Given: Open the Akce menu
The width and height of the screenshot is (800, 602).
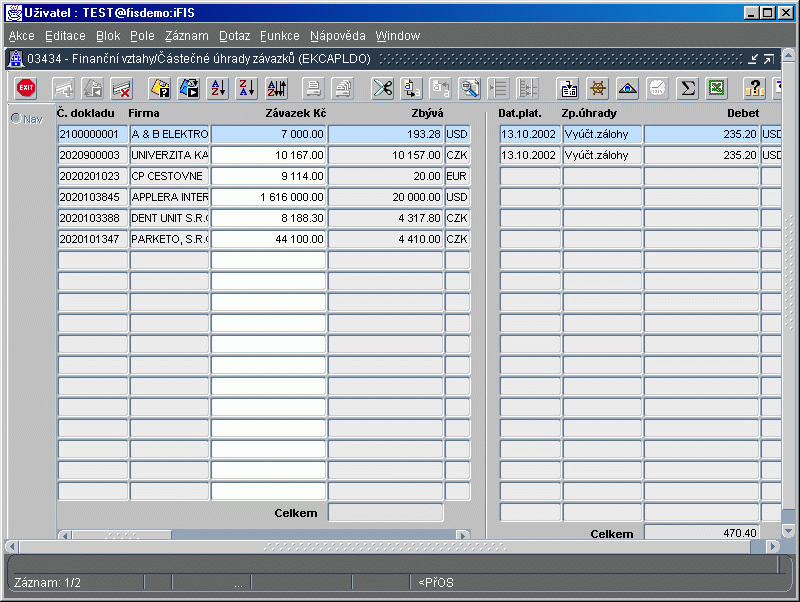Looking at the screenshot, I should 21,36.
